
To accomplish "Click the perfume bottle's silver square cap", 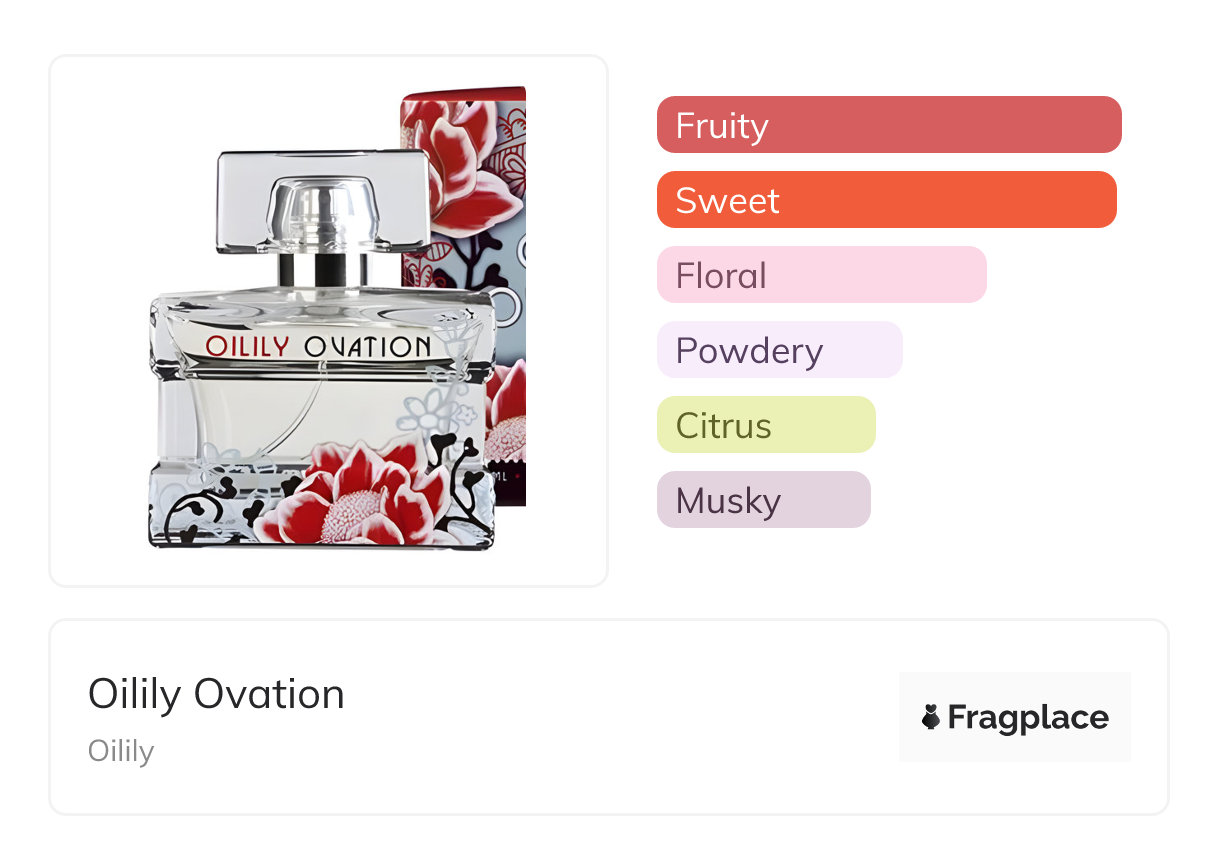I will [322, 200].
